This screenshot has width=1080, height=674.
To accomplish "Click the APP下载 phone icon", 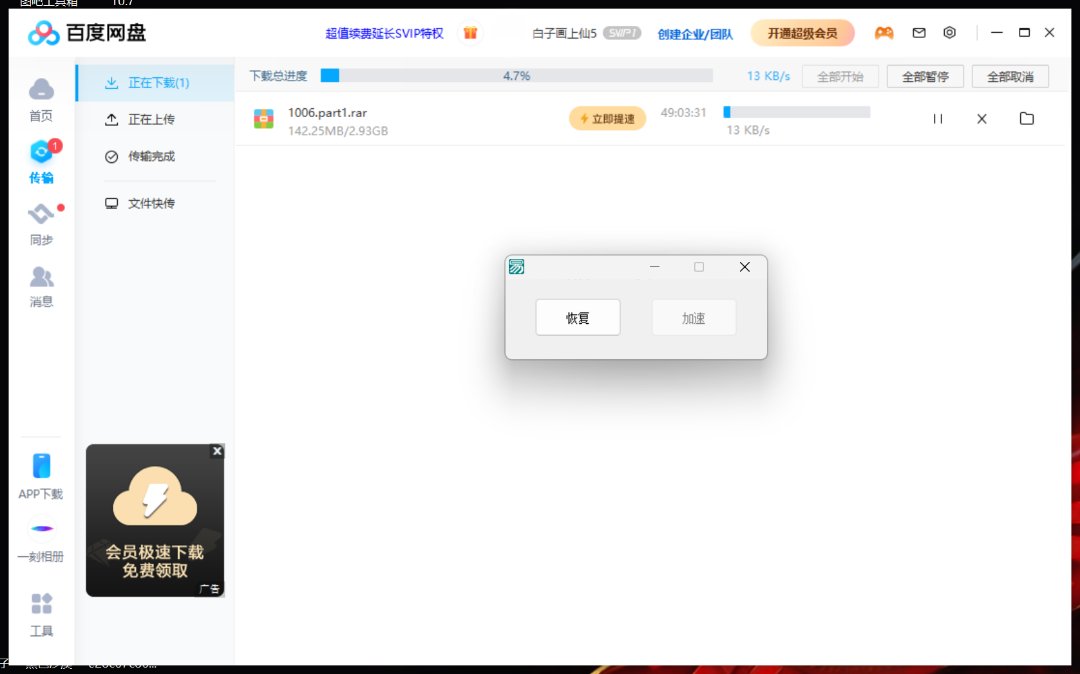I will pos(41,467).
